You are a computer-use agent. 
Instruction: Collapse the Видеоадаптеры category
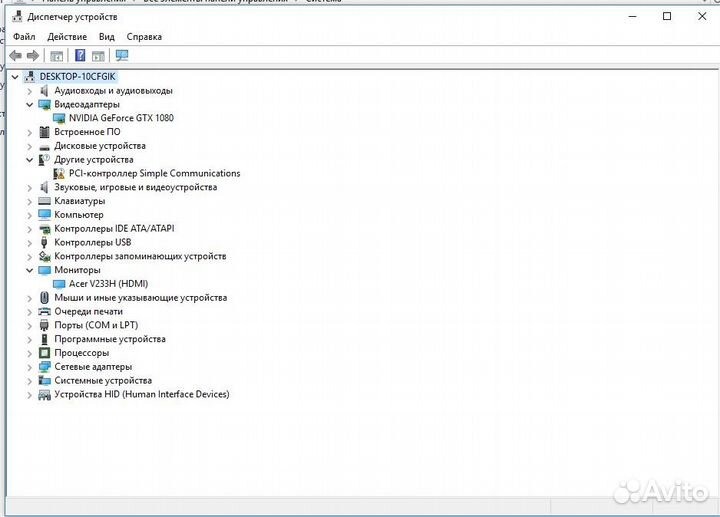[30, 104]
